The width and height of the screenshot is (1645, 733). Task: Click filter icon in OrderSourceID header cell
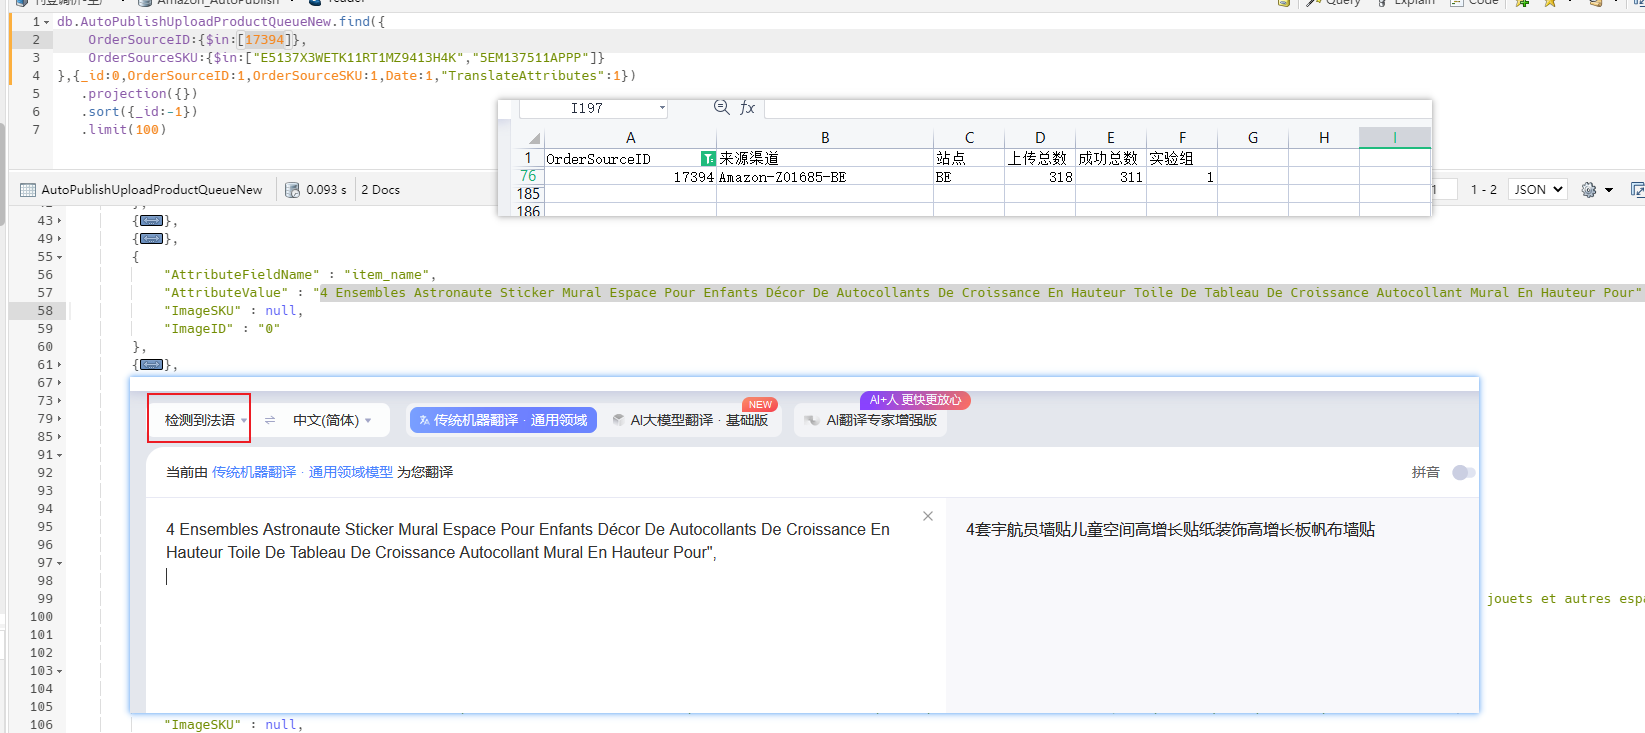coord(708,159)
